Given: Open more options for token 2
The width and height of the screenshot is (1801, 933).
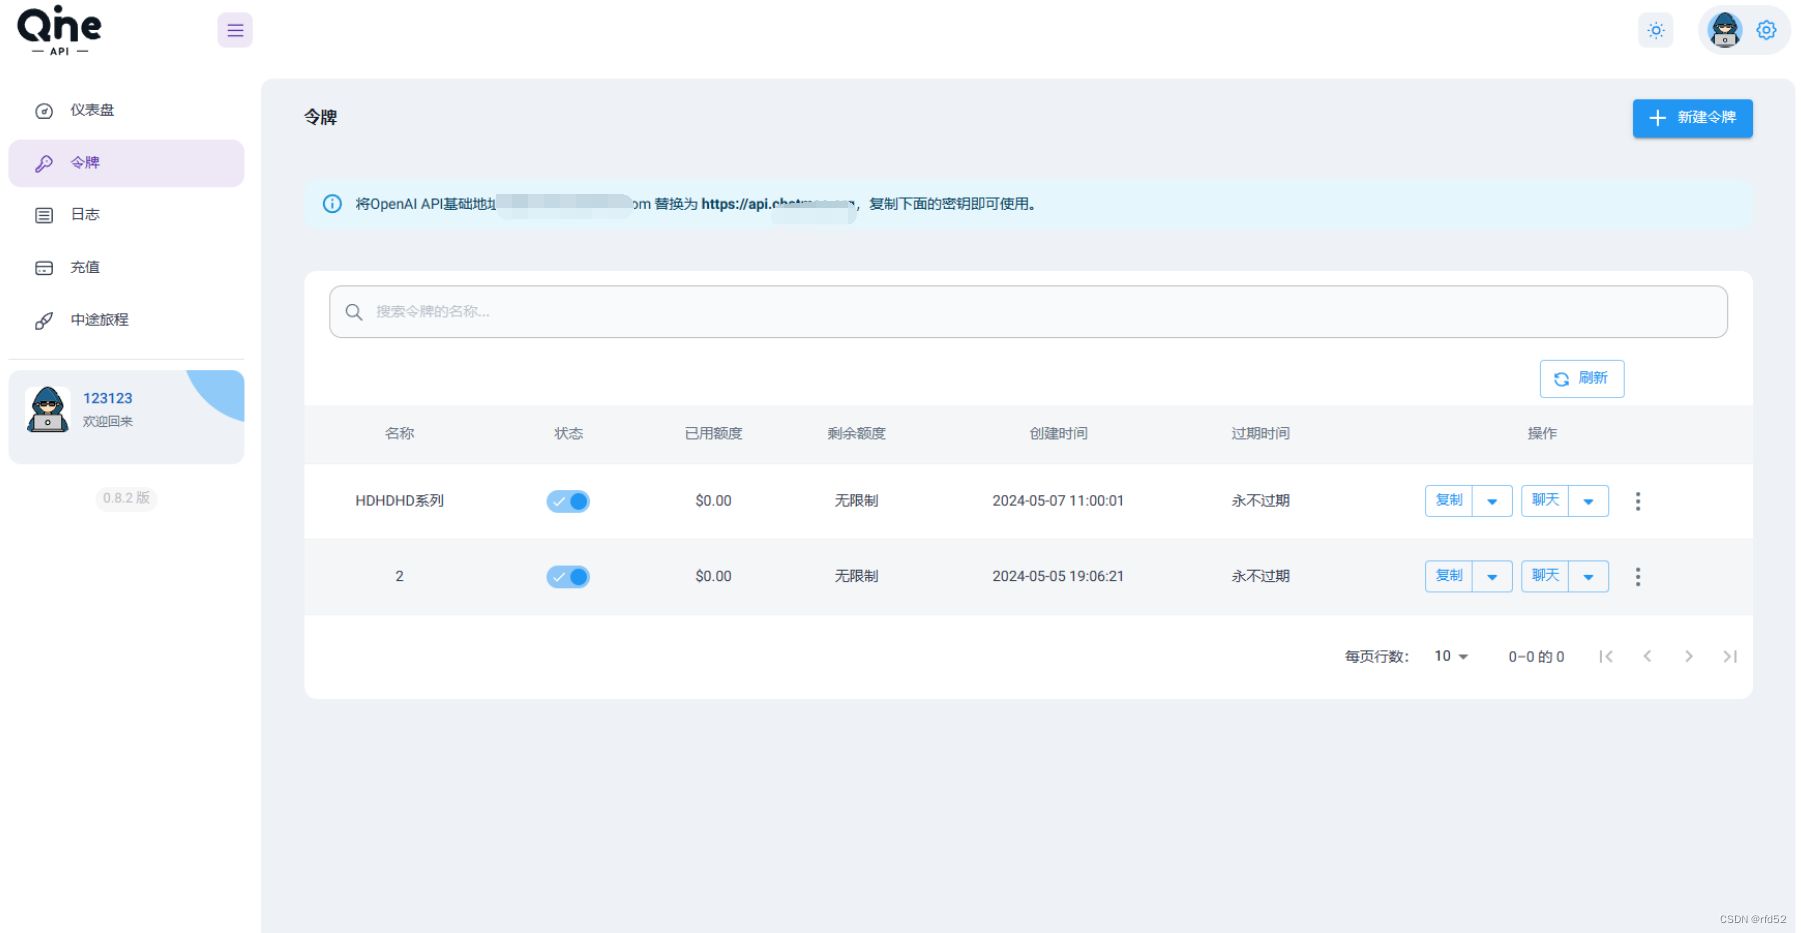Looking at the screenshot, I should [1637, 577].
